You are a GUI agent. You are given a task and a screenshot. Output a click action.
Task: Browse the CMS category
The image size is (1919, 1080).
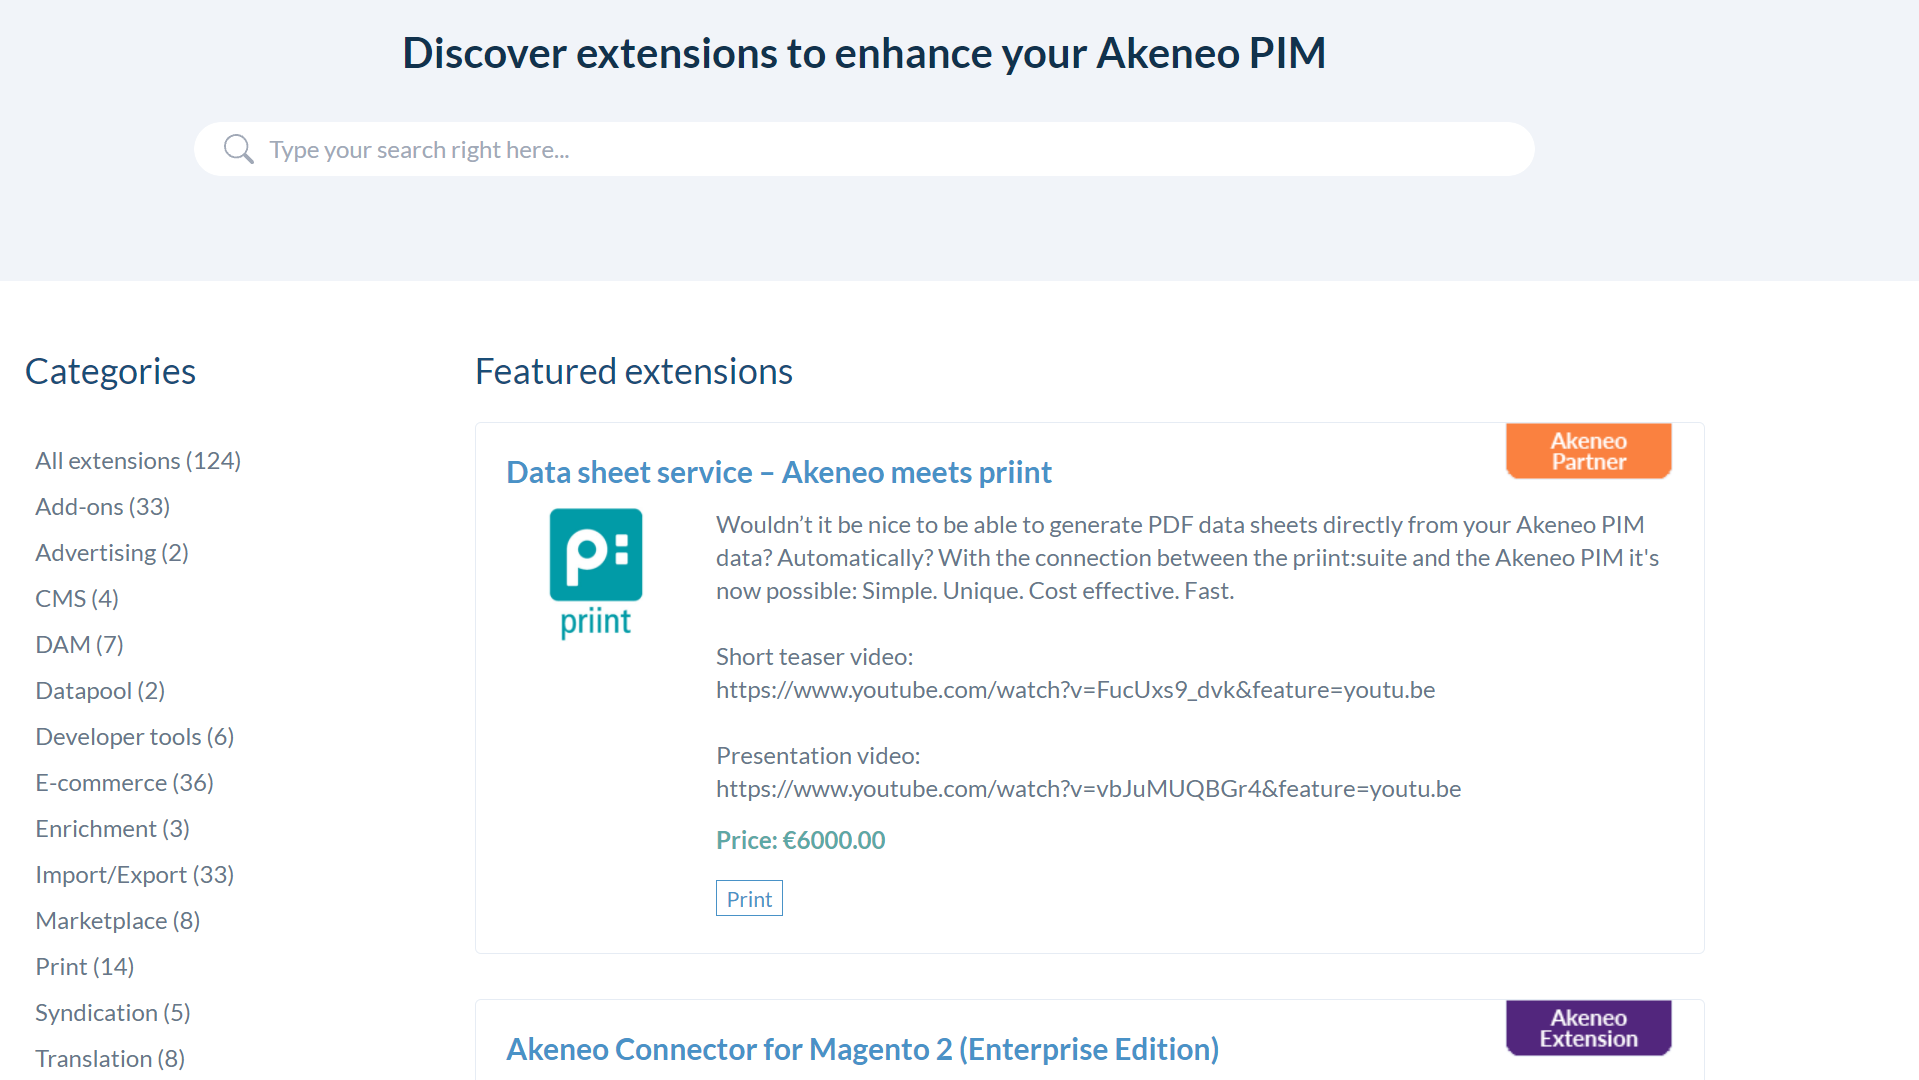[x=77, y=599]
